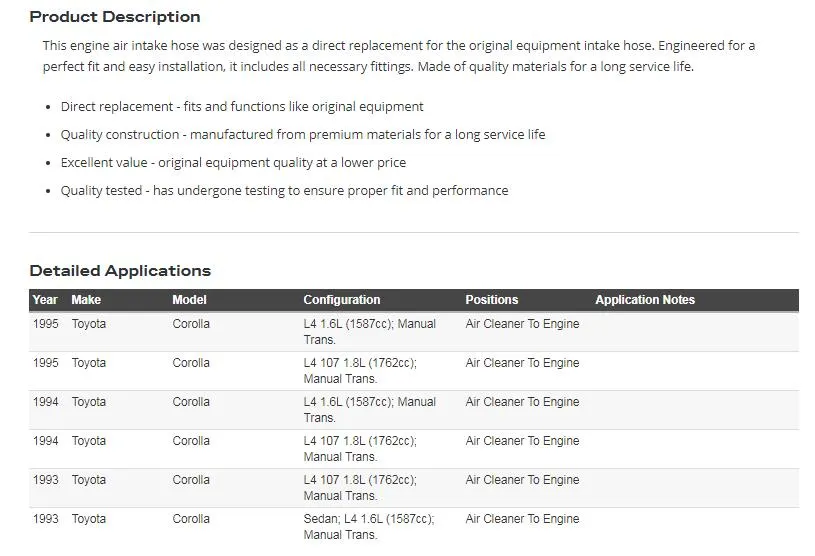
Task: Click 'Air Cleaner To Engine' in the first row
Action: coord(522,324)
